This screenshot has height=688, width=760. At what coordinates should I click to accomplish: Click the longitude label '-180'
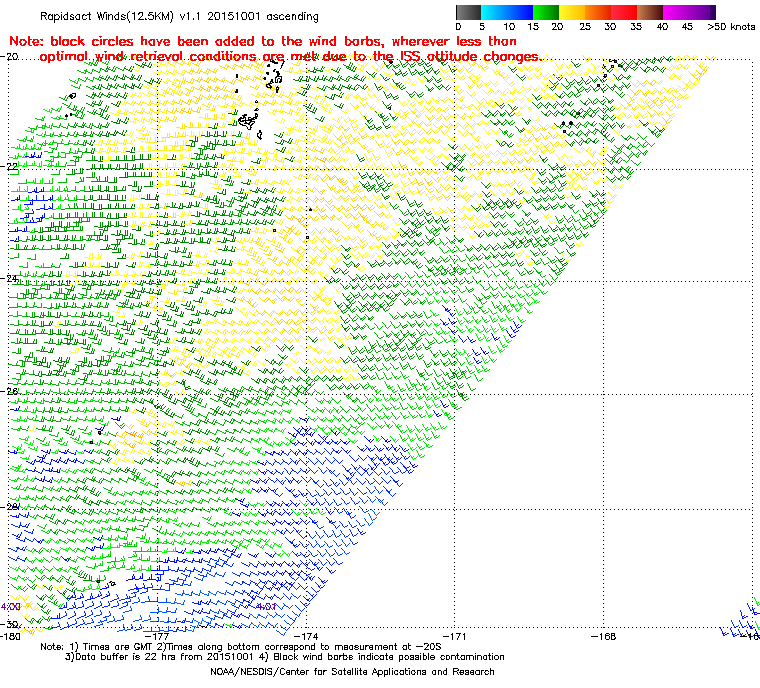click(x=10, y=636)
